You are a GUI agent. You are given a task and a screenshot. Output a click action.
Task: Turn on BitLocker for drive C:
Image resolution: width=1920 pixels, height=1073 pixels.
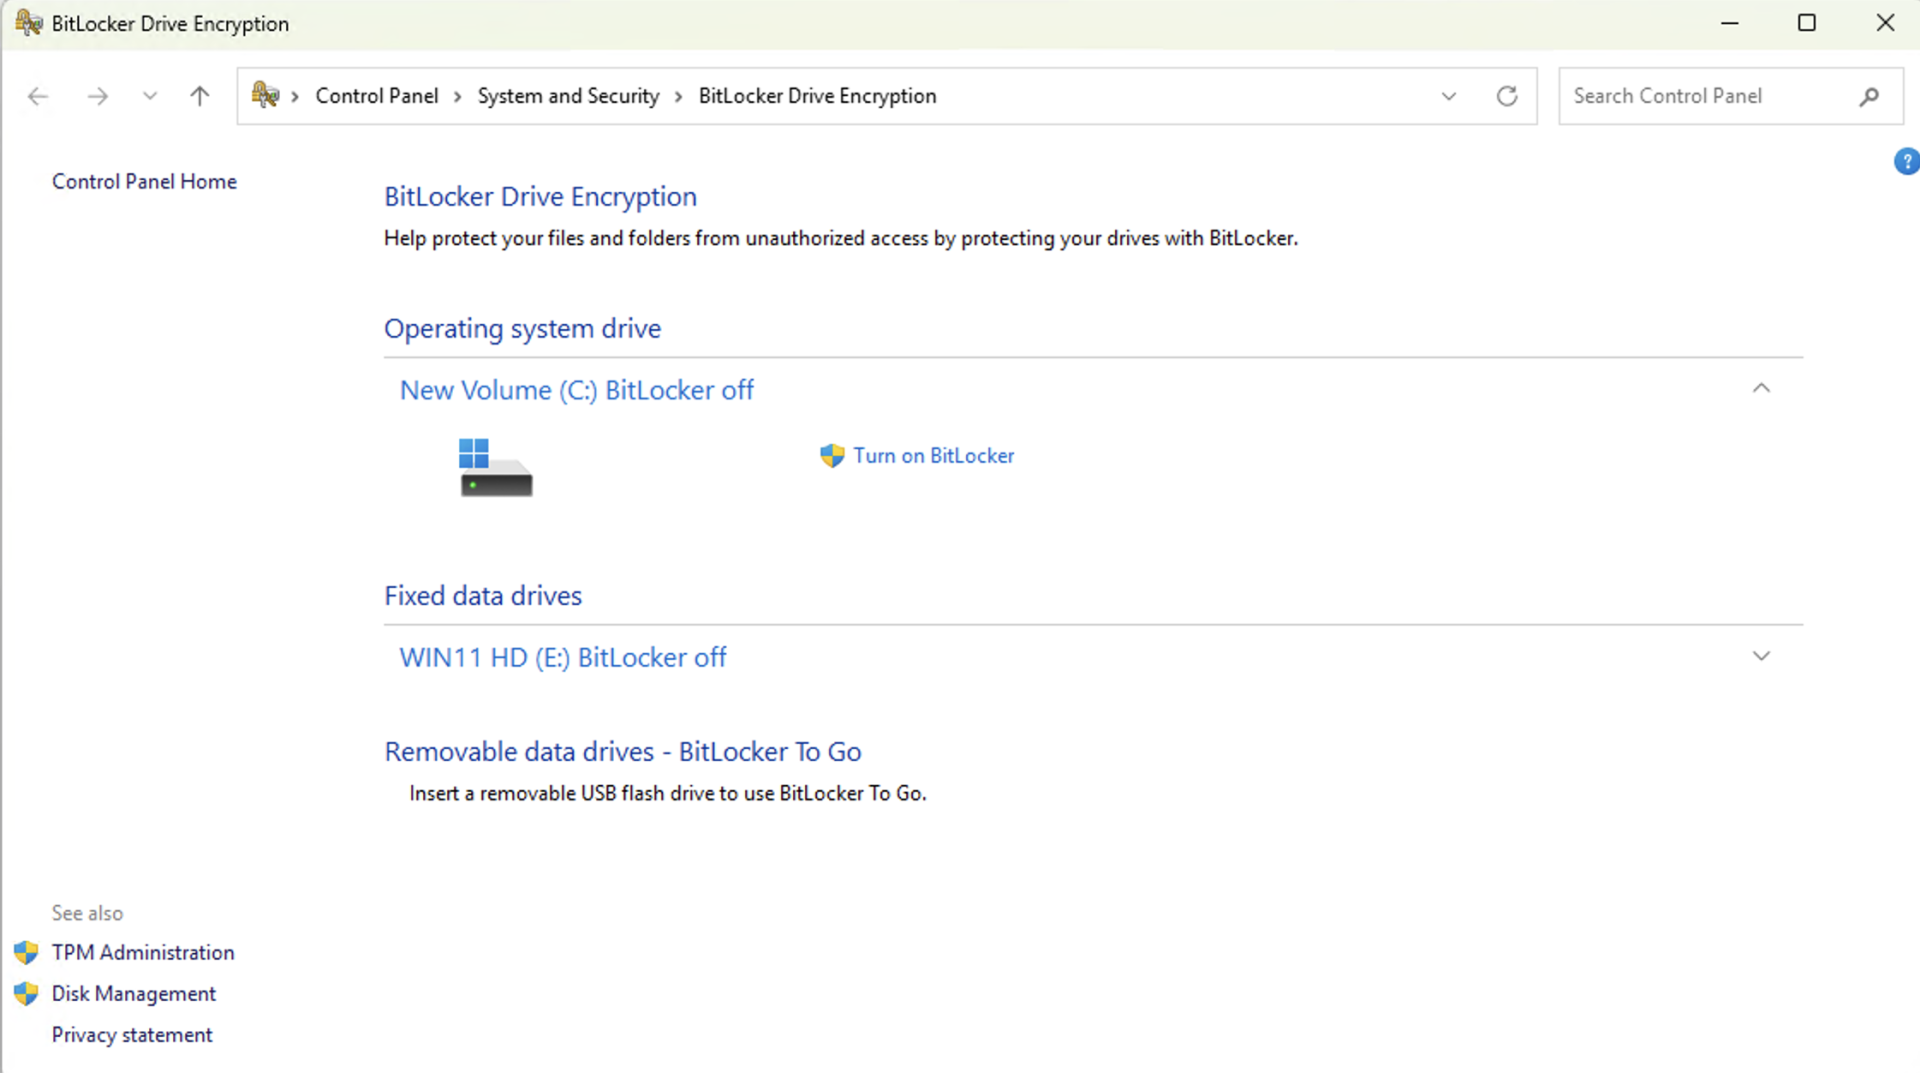933,455
